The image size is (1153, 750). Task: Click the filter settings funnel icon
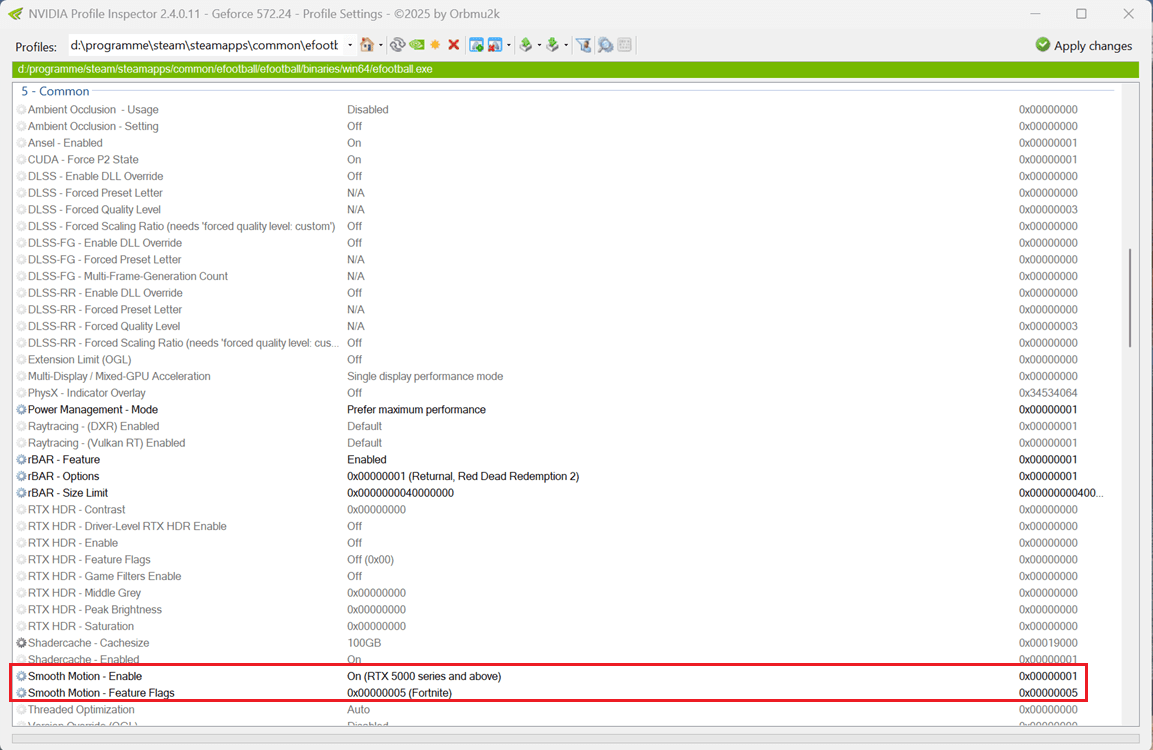(x=584, y=45)
